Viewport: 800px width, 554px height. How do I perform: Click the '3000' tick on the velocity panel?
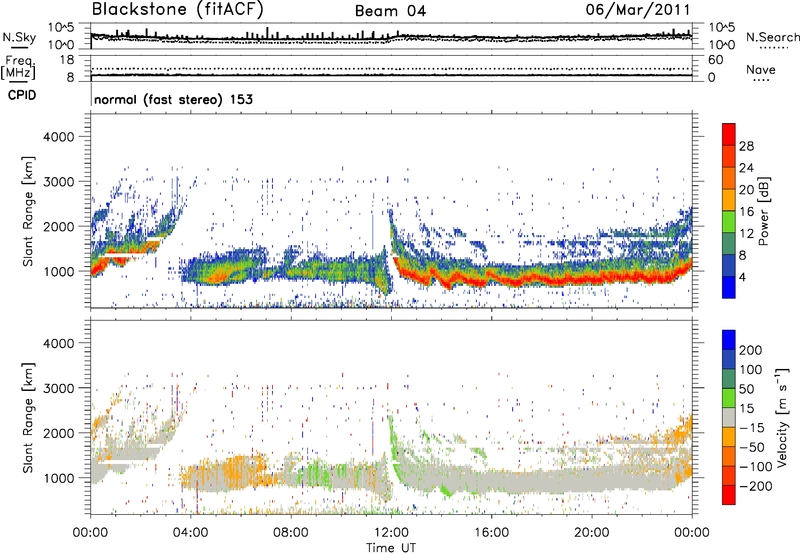tap(58, 388)
